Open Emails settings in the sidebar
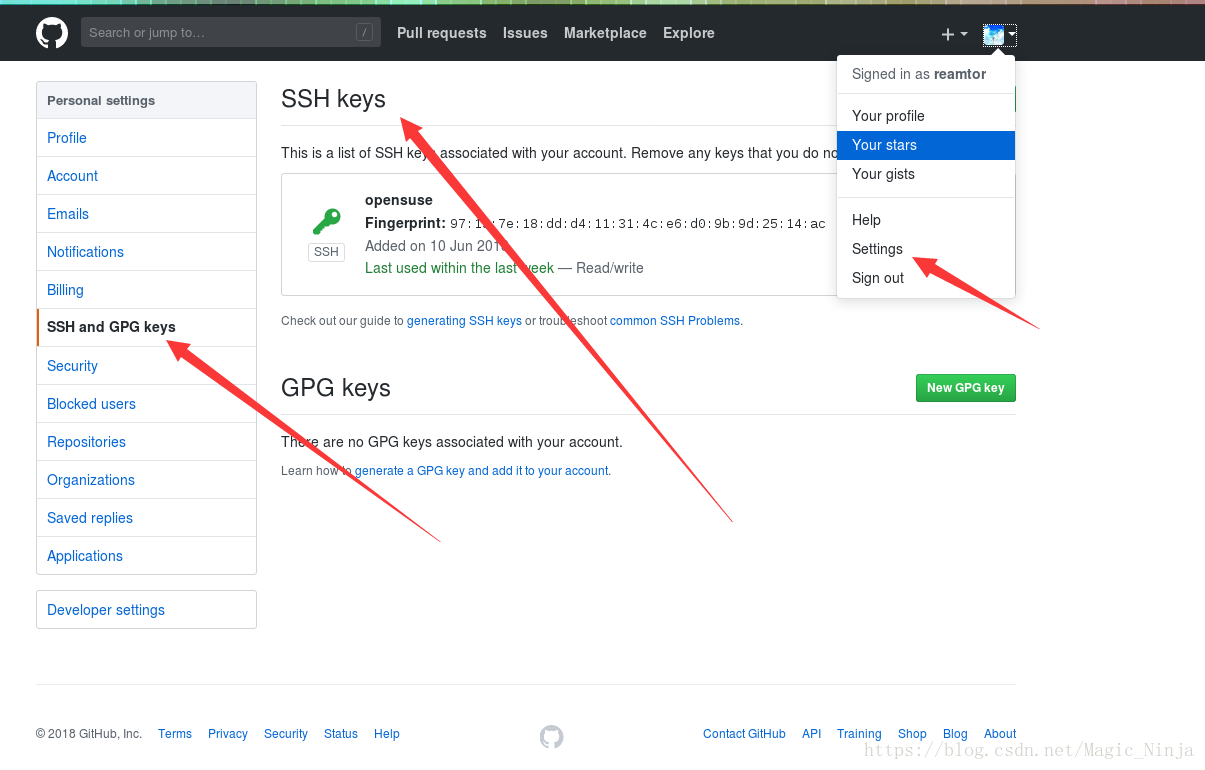Image resolution: width=1205 pixels, height=770 pixels. pos(146,214)
